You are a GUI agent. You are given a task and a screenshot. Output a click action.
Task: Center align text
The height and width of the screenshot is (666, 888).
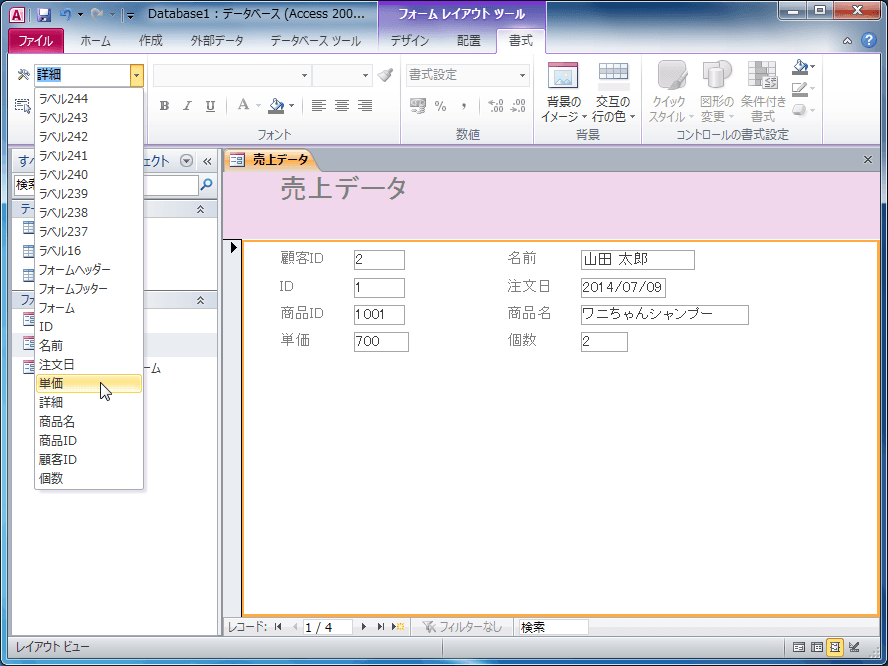click(342, 105)
